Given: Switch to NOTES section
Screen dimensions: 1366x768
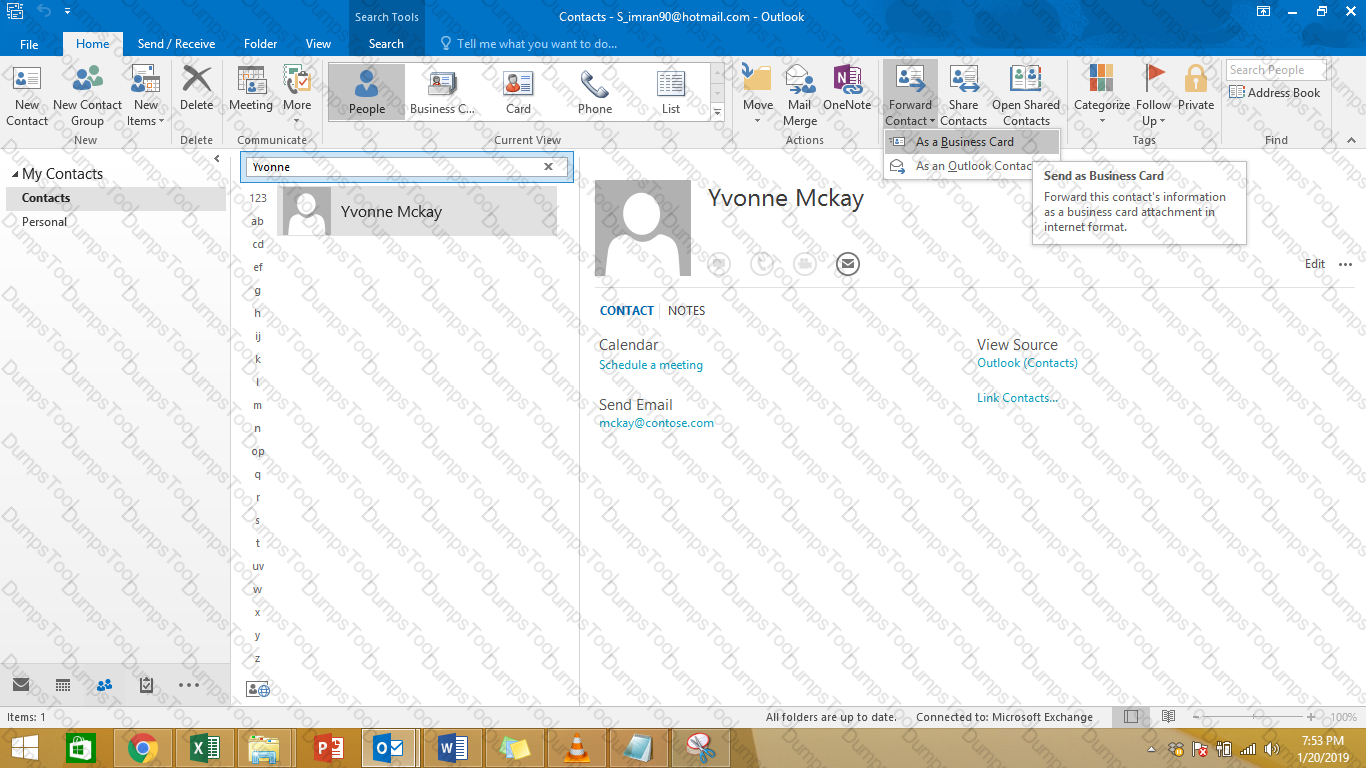Looking at the screenshot, I should (686, 311).
